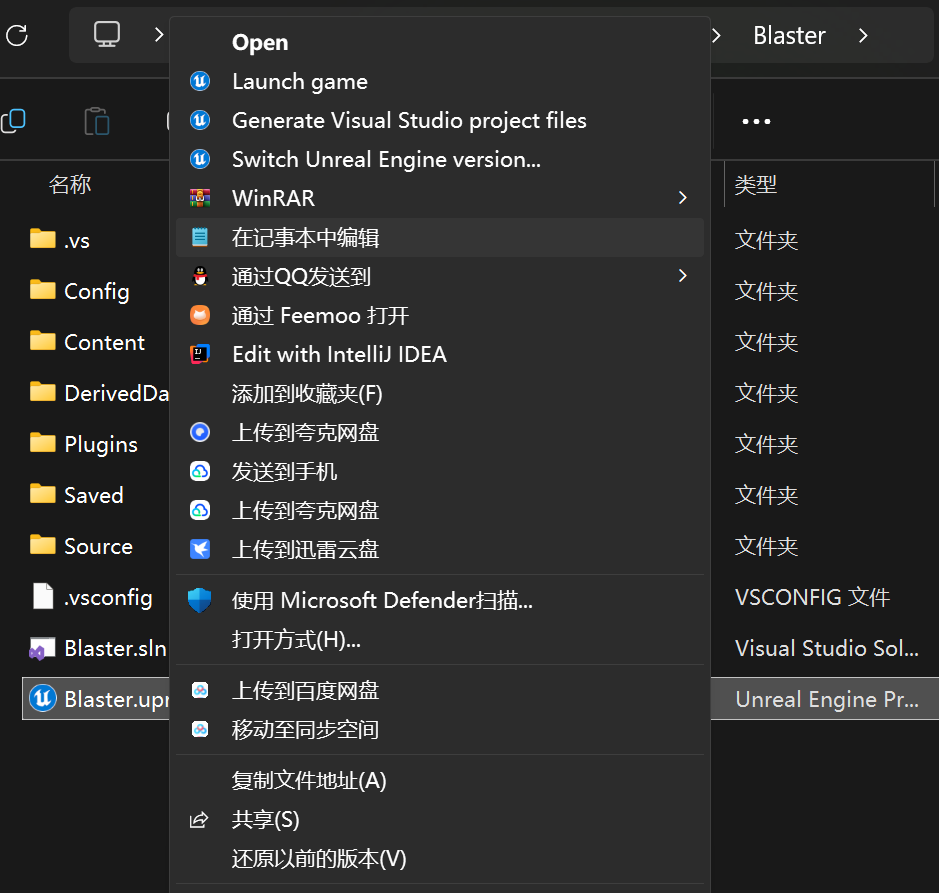Click the paste clipboard icon in the toolbar
This screenshot has height=893, width=939.
(x=96, y=121)
